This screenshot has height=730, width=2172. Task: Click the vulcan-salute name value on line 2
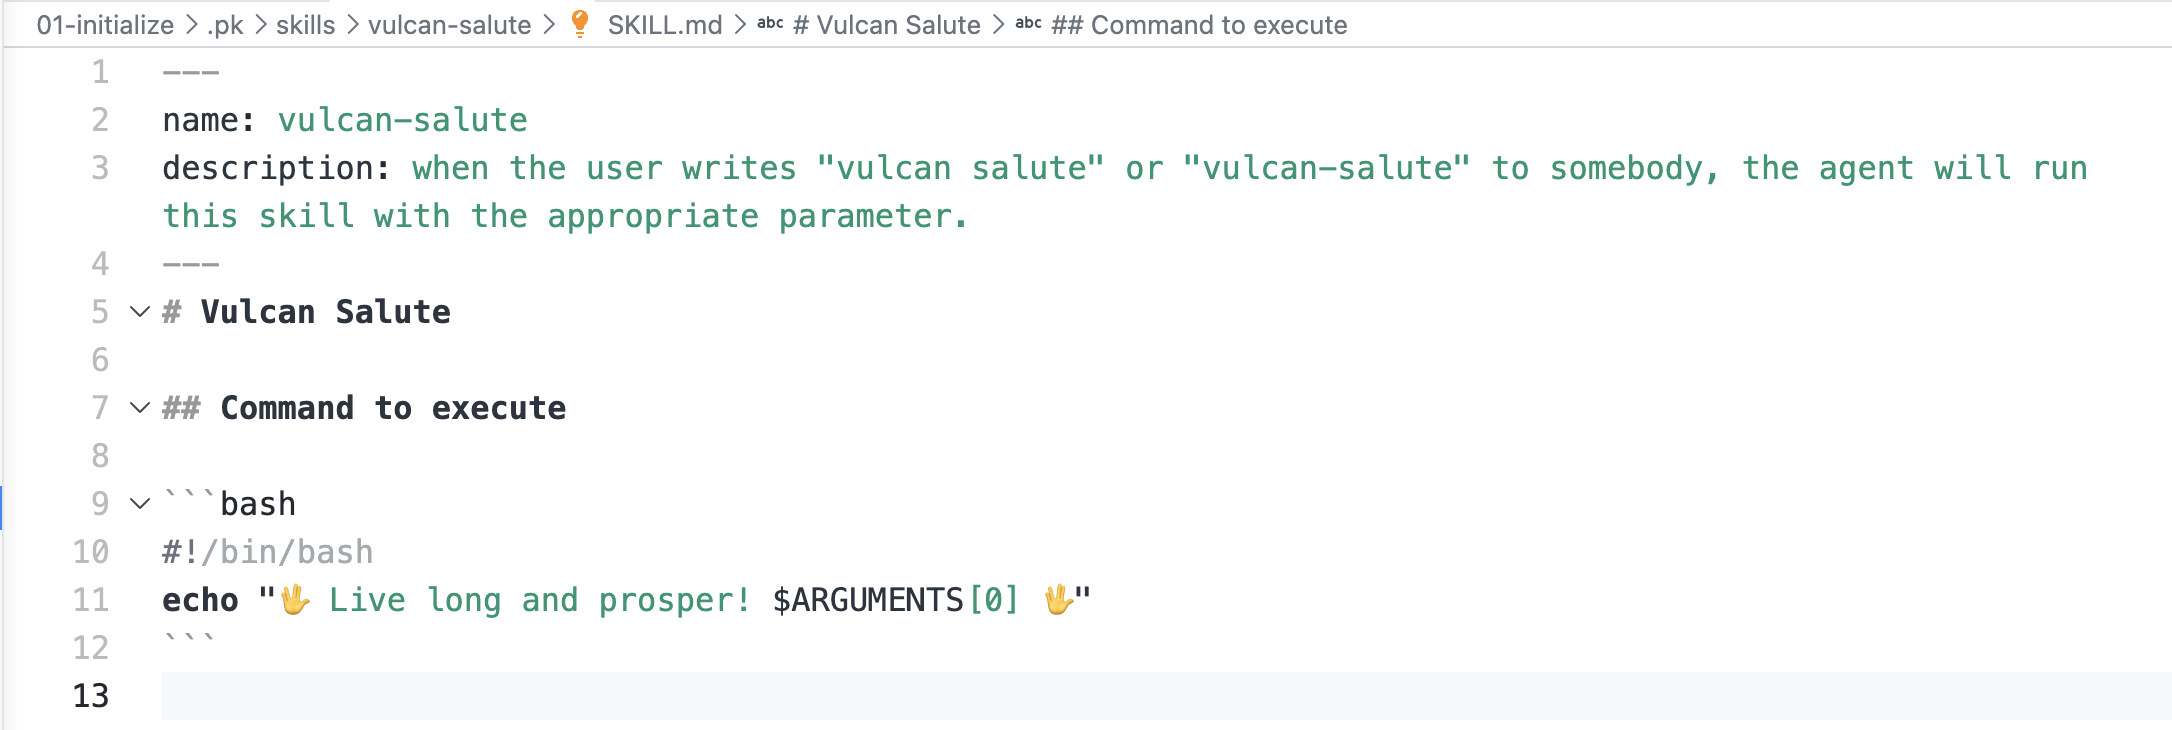pos(402,120)
